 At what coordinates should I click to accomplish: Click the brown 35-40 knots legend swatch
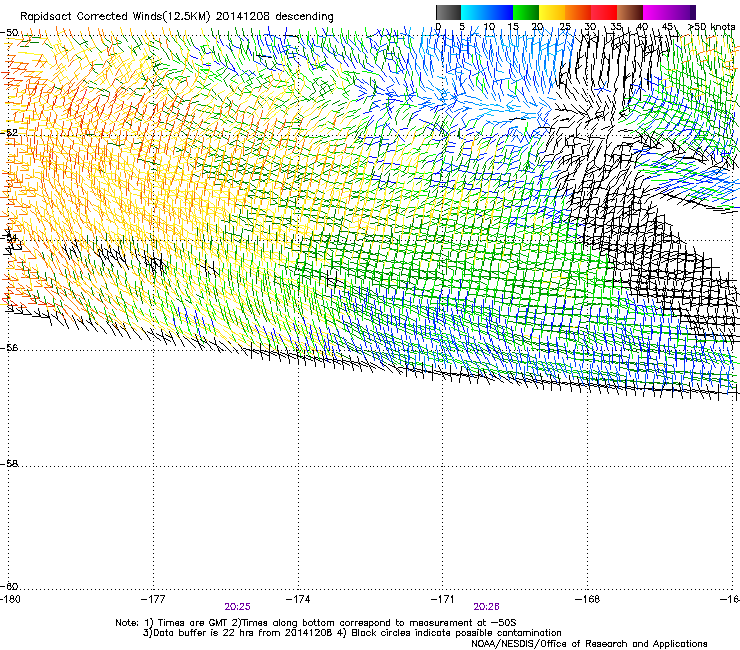[629, 12]
